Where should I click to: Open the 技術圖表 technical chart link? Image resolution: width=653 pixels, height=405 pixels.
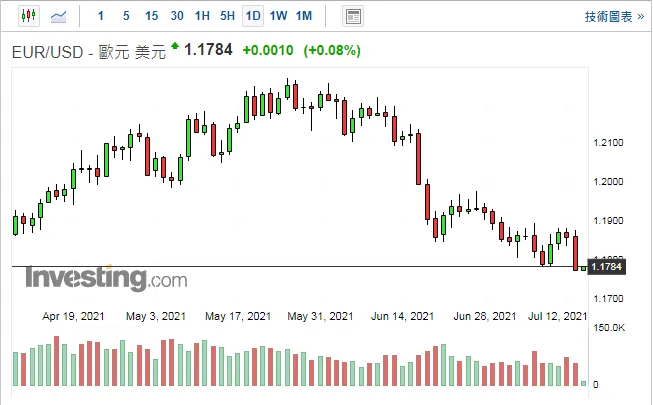pos(608,17)
